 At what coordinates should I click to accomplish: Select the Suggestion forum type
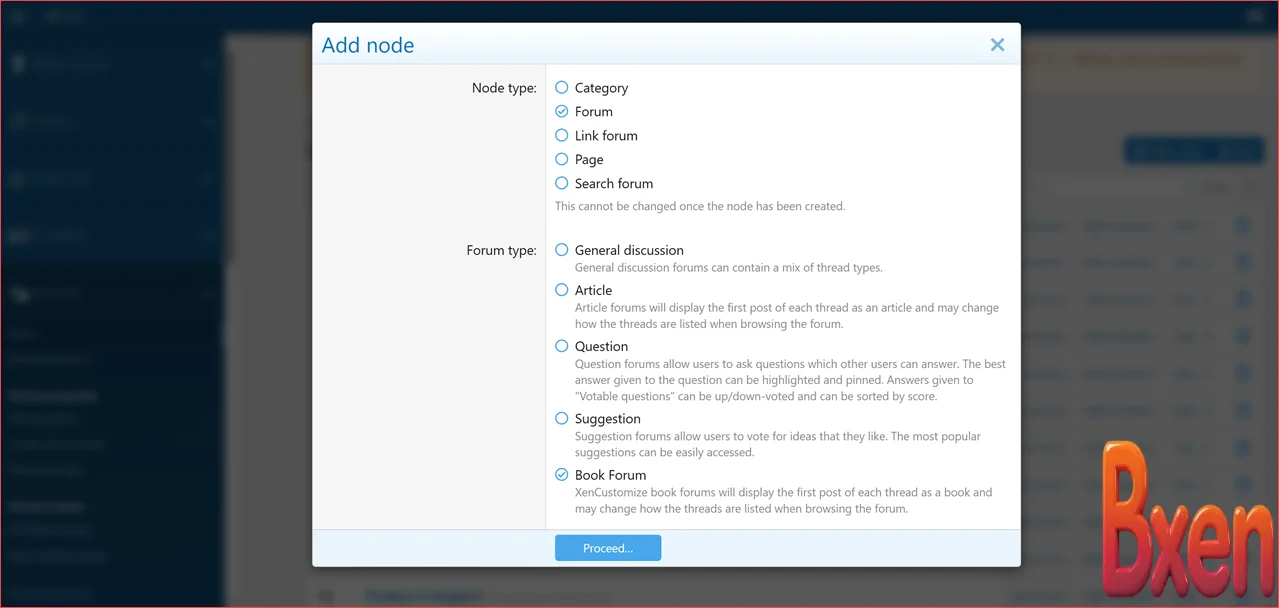click(x=562, y=419)
